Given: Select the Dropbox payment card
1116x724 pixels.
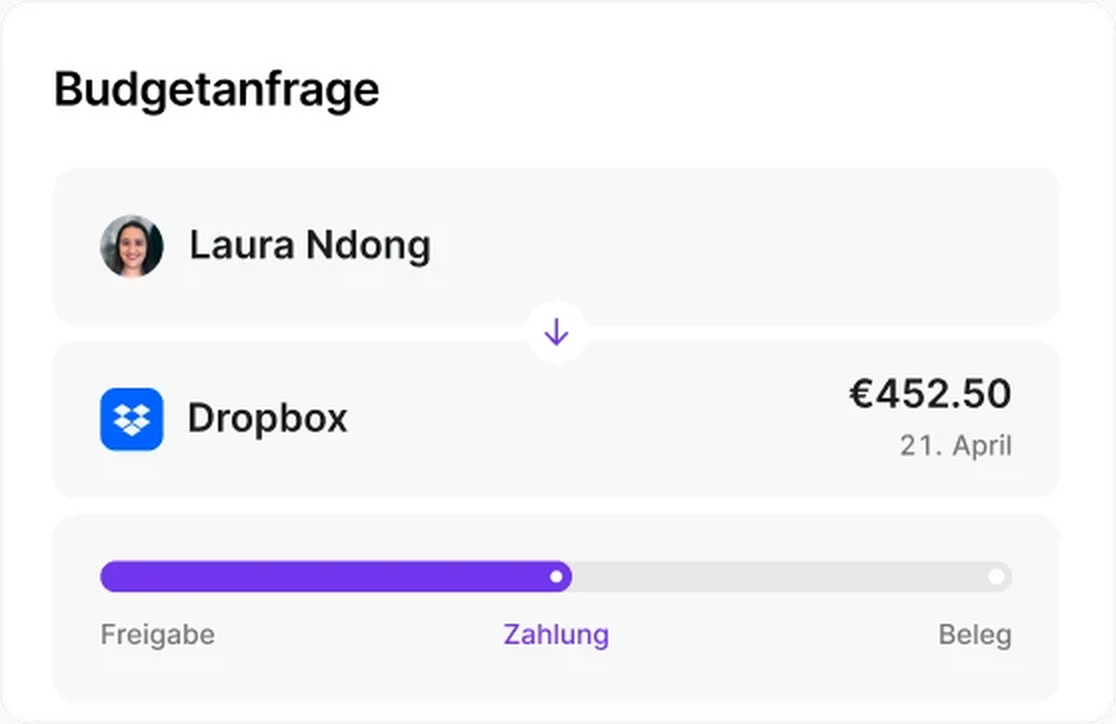Looking at the screenshot, I should [x=557, y=419].
